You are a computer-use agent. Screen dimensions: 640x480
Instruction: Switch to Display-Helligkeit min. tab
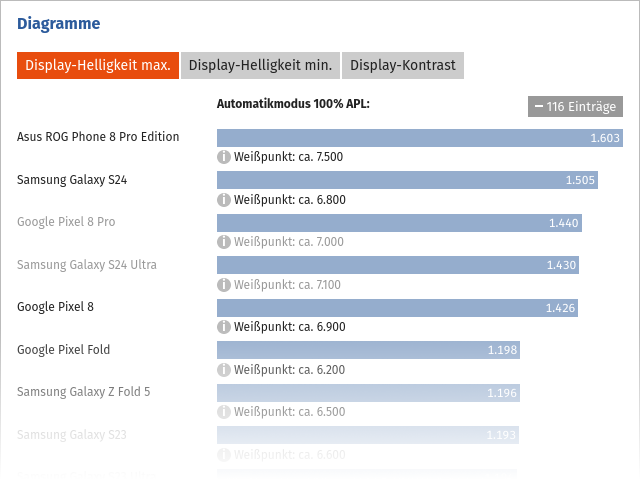coord(260,65)
